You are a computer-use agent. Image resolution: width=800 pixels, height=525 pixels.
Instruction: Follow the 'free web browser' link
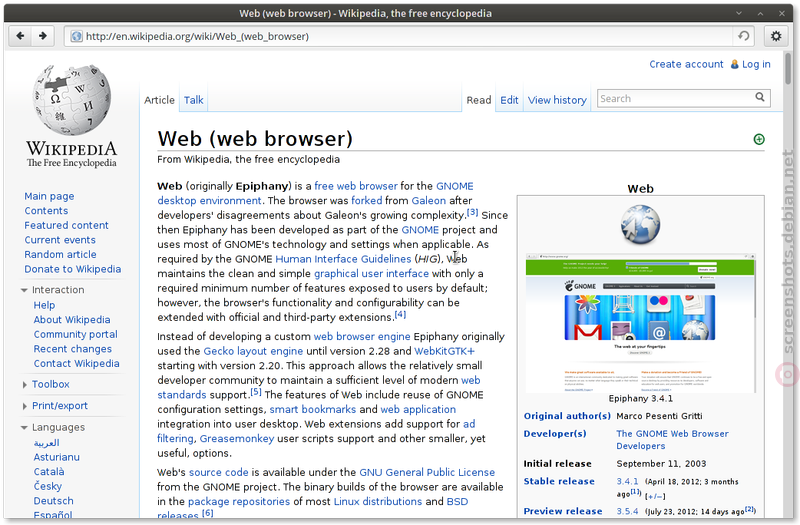point(356,186)
